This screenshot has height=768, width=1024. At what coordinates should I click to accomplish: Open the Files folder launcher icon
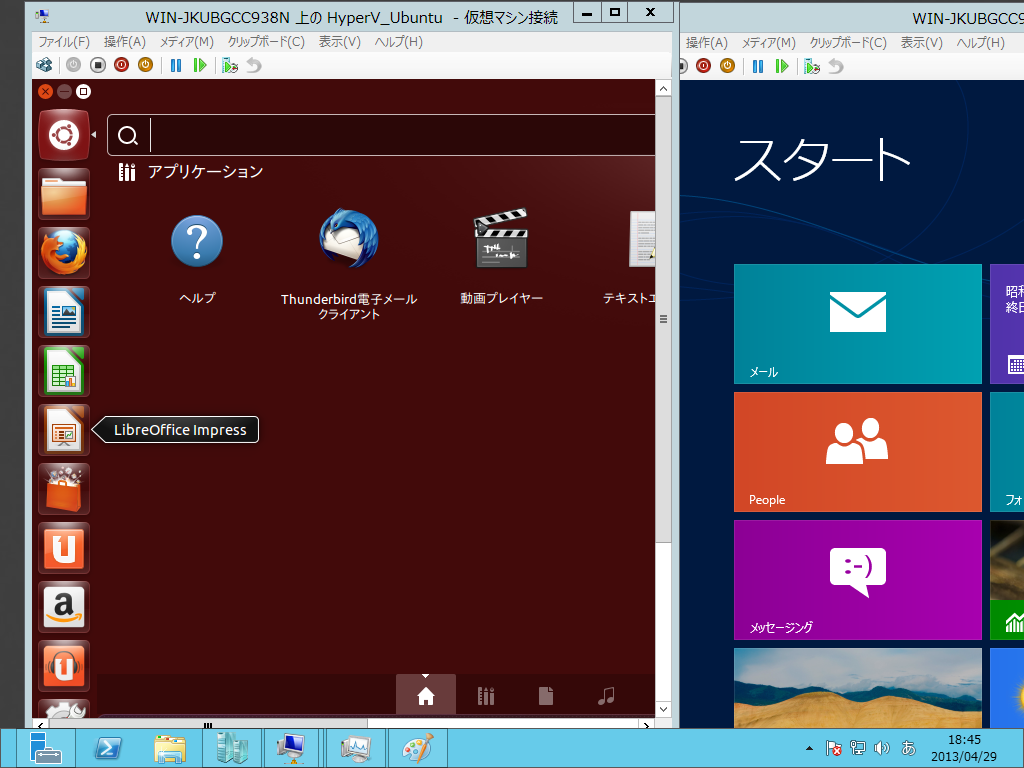(x=64, y=195)
